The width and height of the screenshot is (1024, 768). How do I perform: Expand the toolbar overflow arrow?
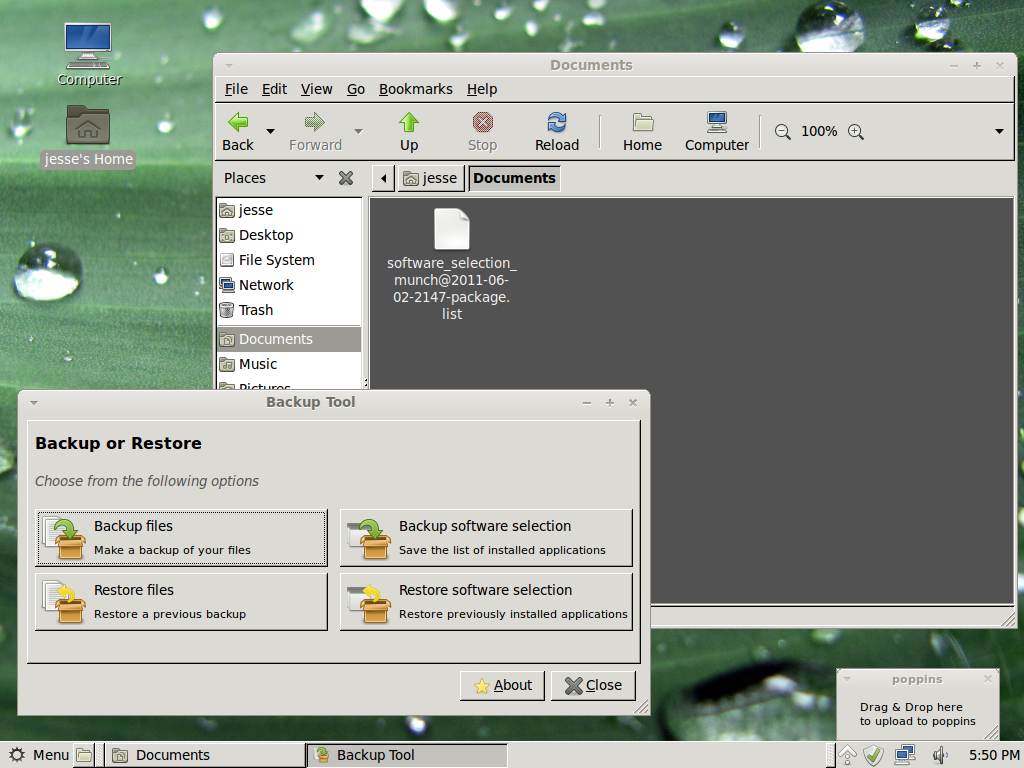point(999,131)
